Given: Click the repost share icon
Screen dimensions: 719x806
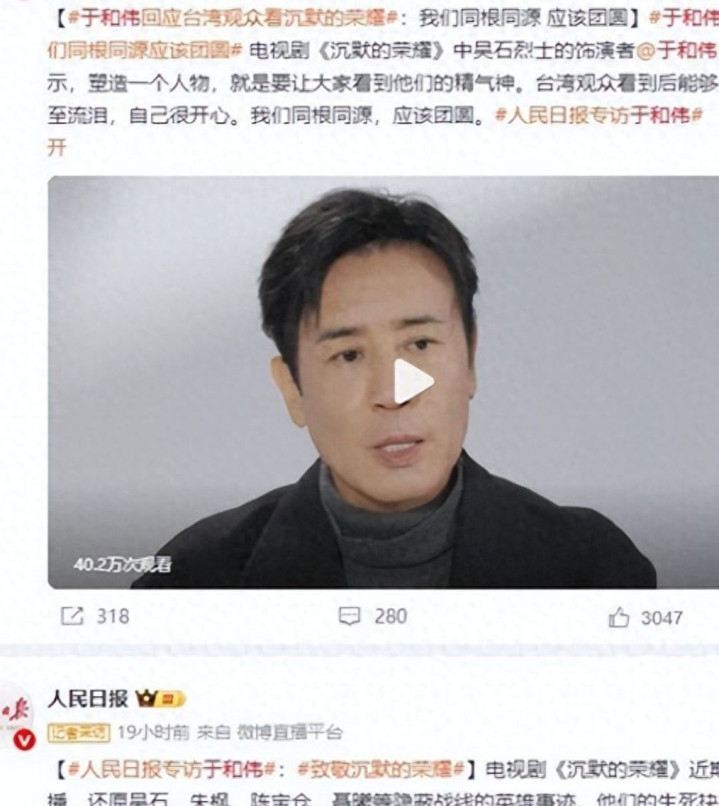Looking at the screenshot, I should coord(72,616).
